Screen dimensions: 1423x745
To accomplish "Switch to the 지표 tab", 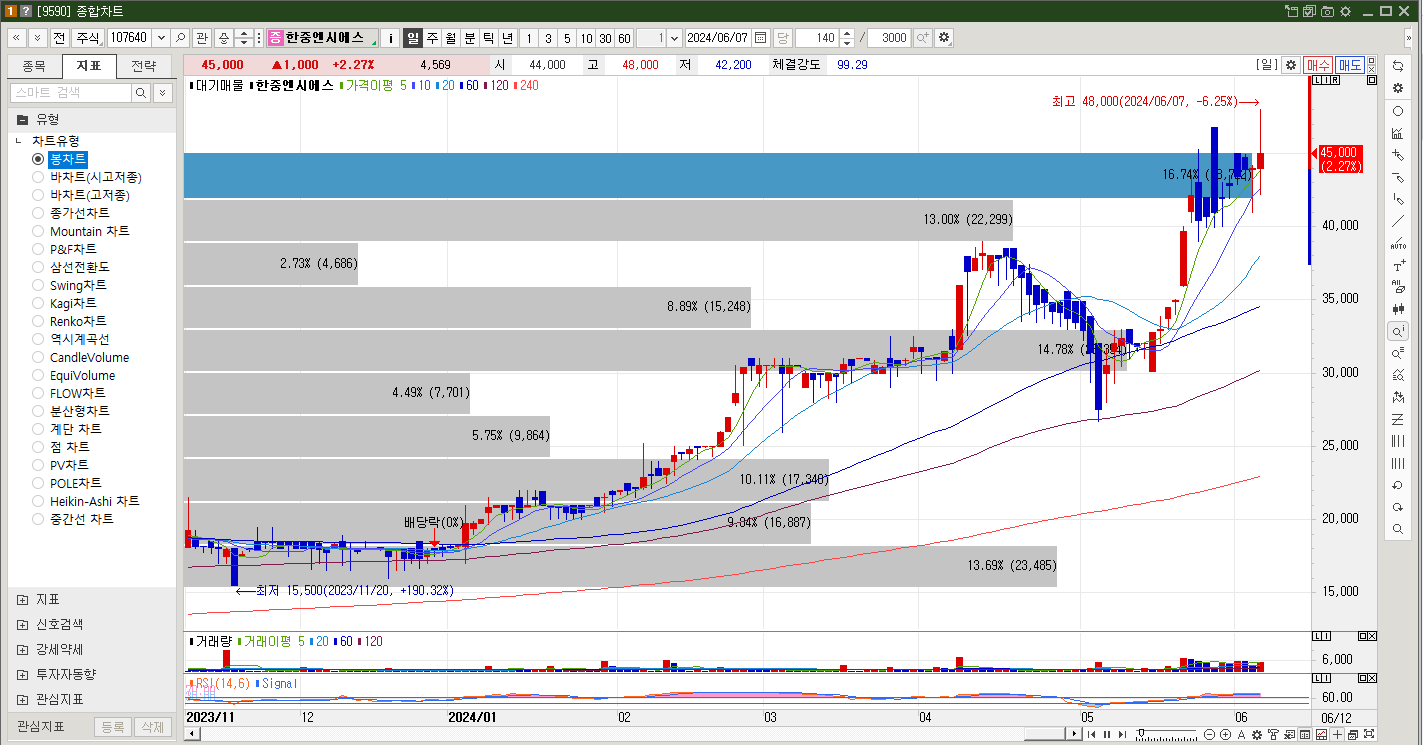I will (89, 67).
